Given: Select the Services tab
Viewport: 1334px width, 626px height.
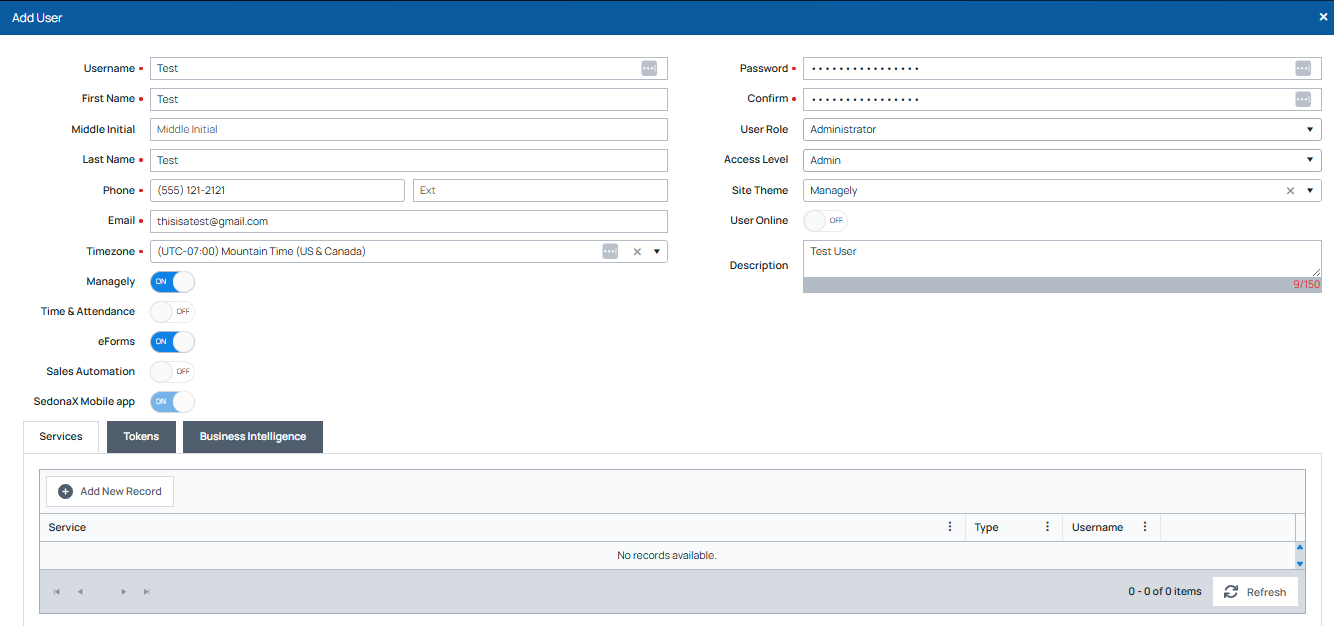Looking at the screenshot, I should coord(61,437).
